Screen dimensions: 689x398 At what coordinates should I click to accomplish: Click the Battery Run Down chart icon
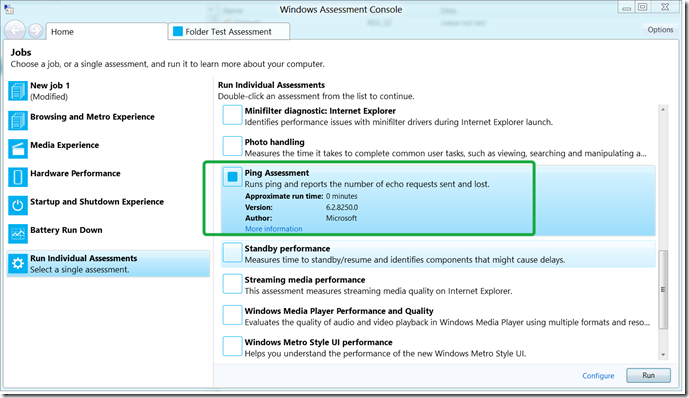coord(18,234)
